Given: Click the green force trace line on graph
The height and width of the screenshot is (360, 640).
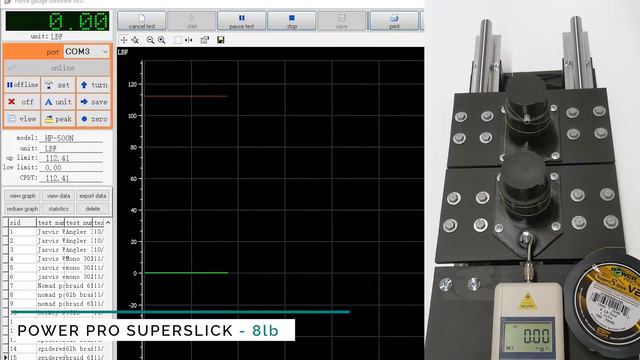Looking at the screenshot, I should 186,273.
